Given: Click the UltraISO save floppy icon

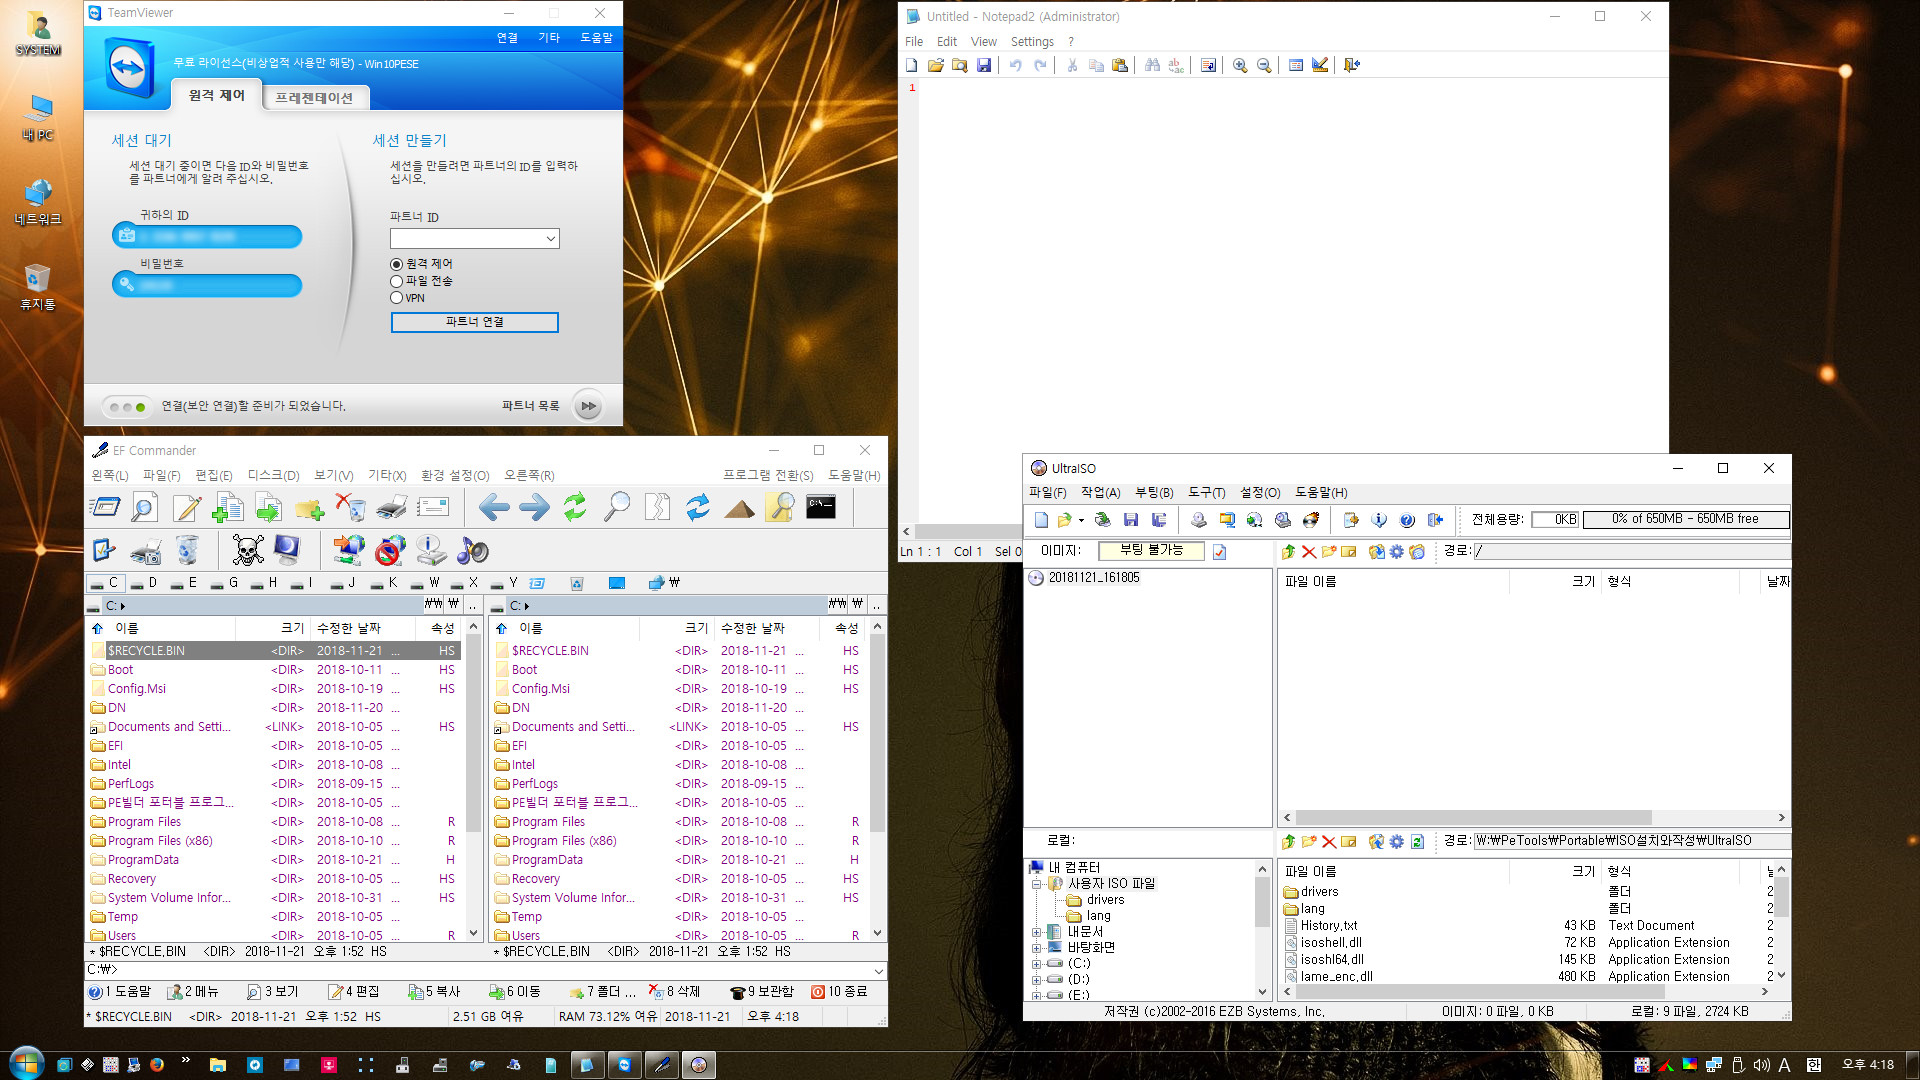Looking at the screenshot, I should (x=1131, y=519).
